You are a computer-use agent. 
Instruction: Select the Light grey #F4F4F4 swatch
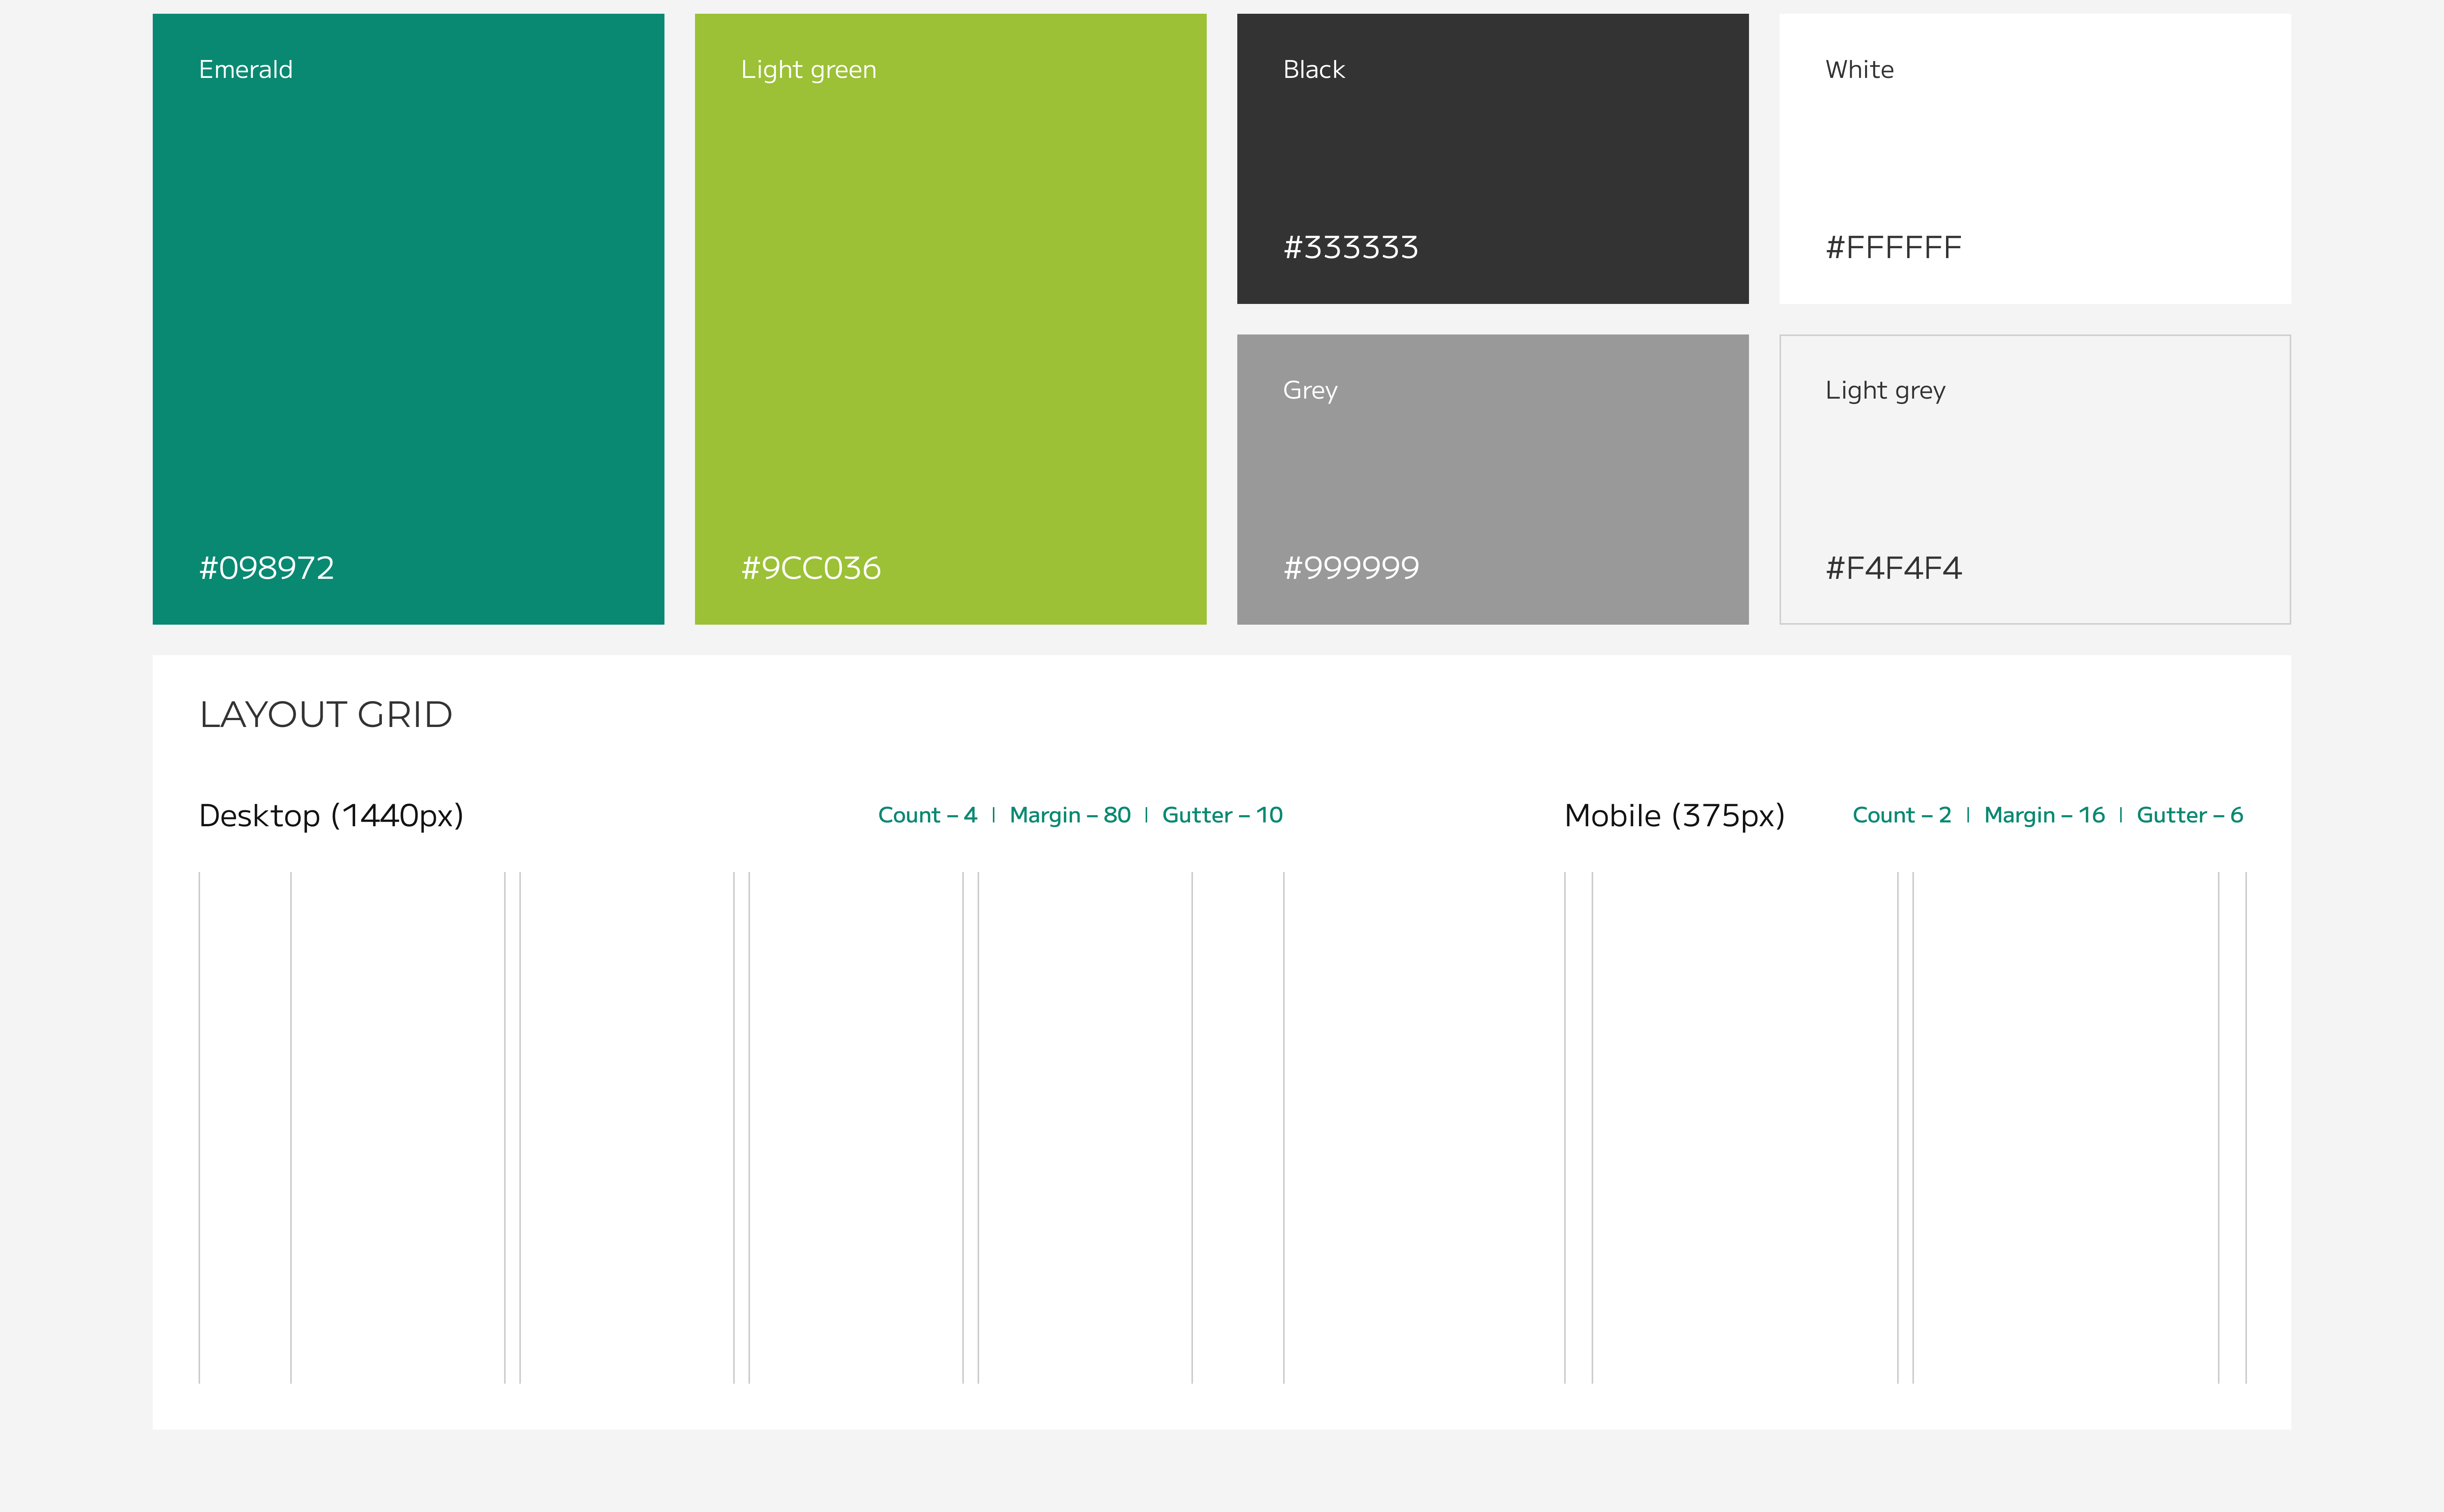pos(2034,479)
